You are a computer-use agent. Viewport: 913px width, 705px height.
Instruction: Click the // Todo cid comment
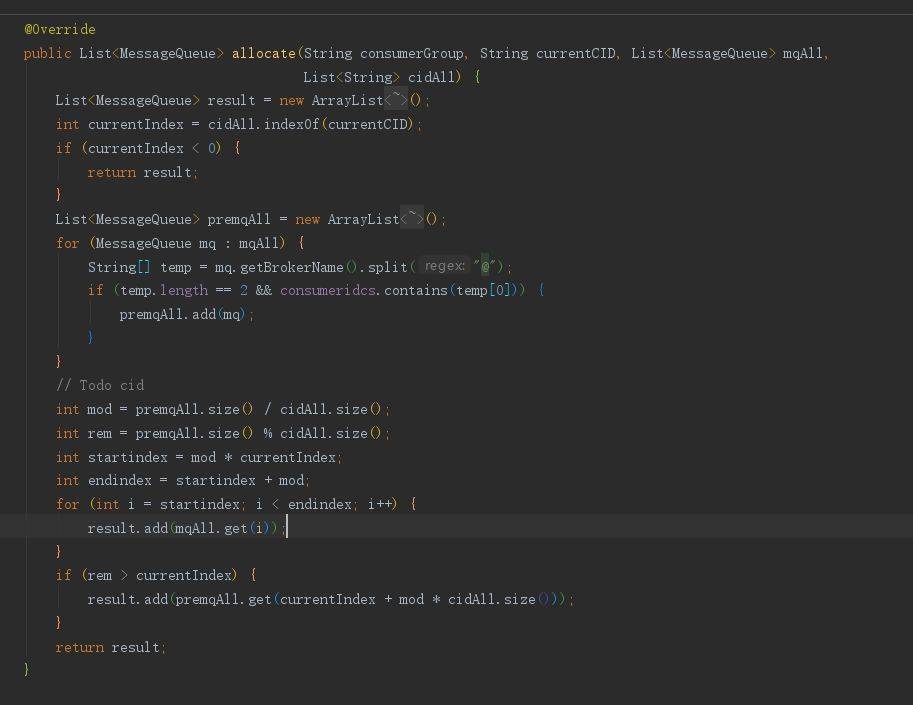tap(100, 385)
